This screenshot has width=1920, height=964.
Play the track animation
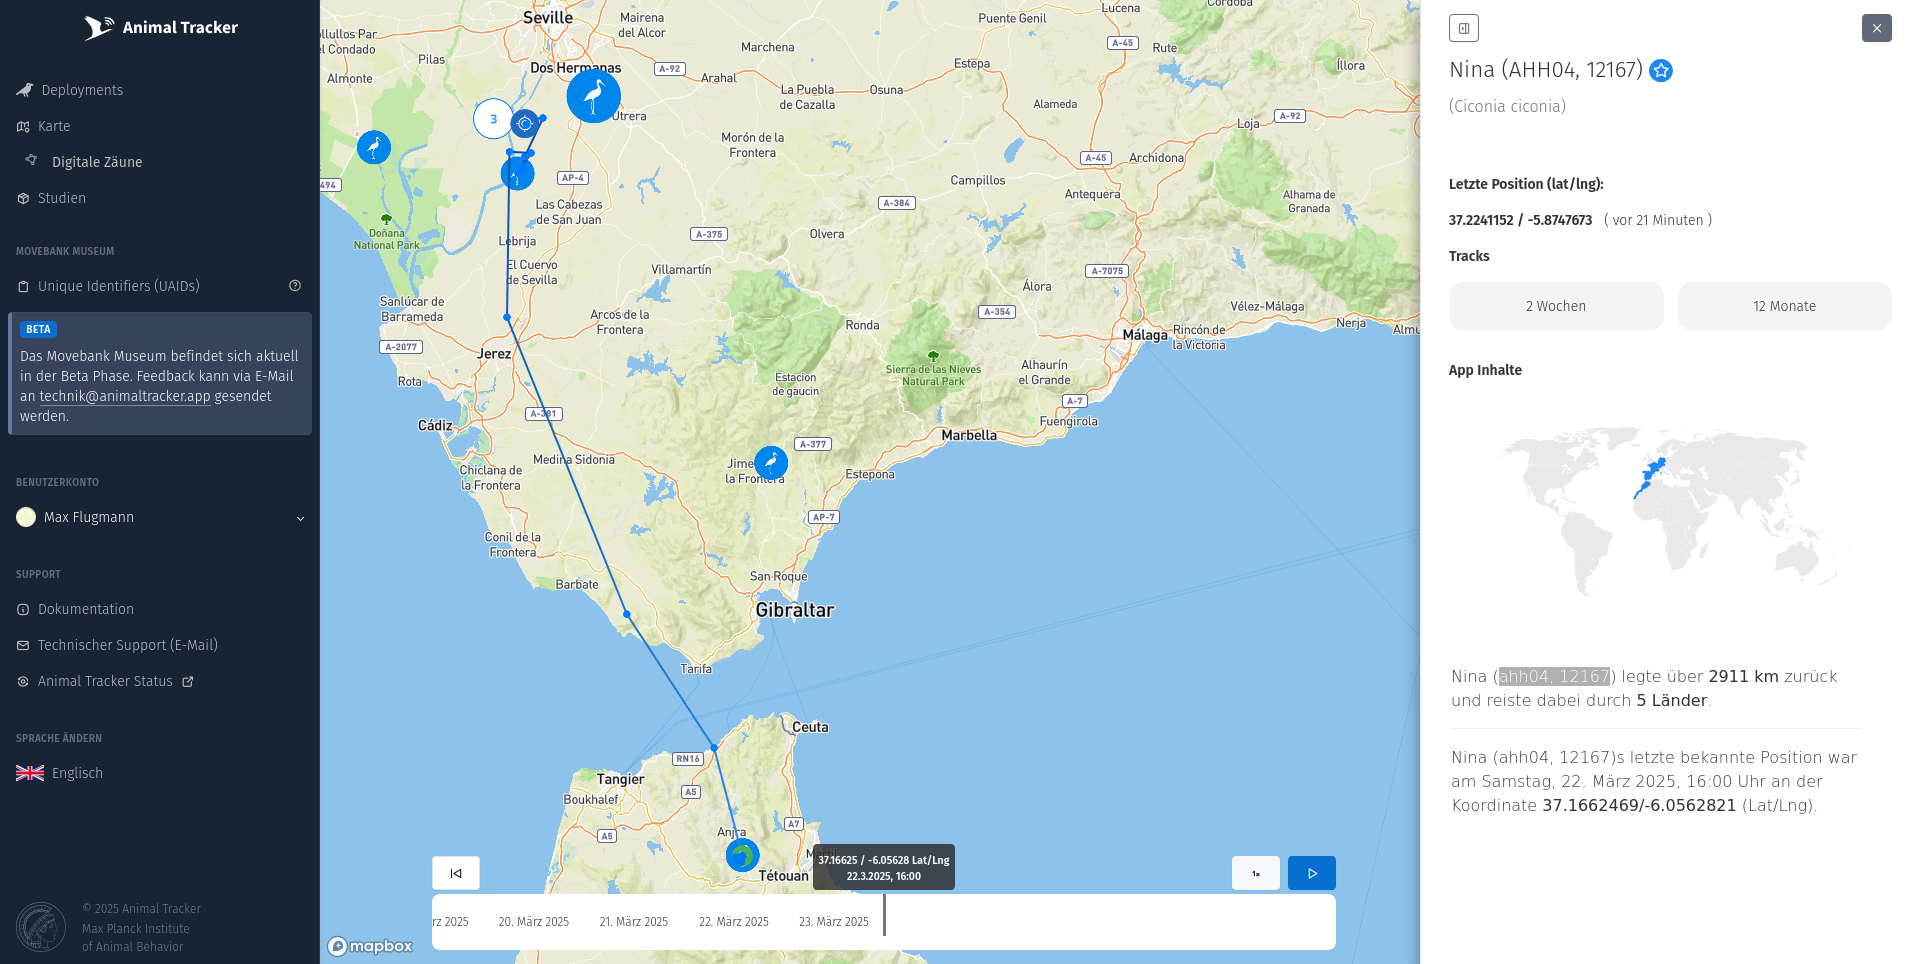tap(1311, 873)
